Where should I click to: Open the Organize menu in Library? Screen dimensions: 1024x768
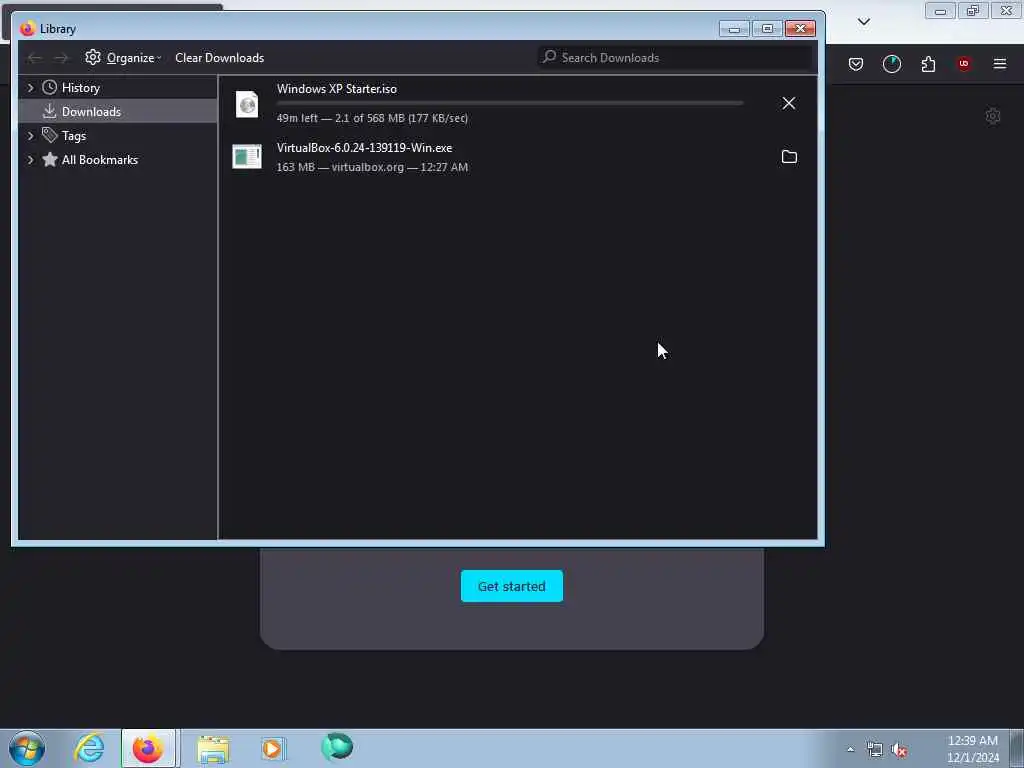pos(123,57)
